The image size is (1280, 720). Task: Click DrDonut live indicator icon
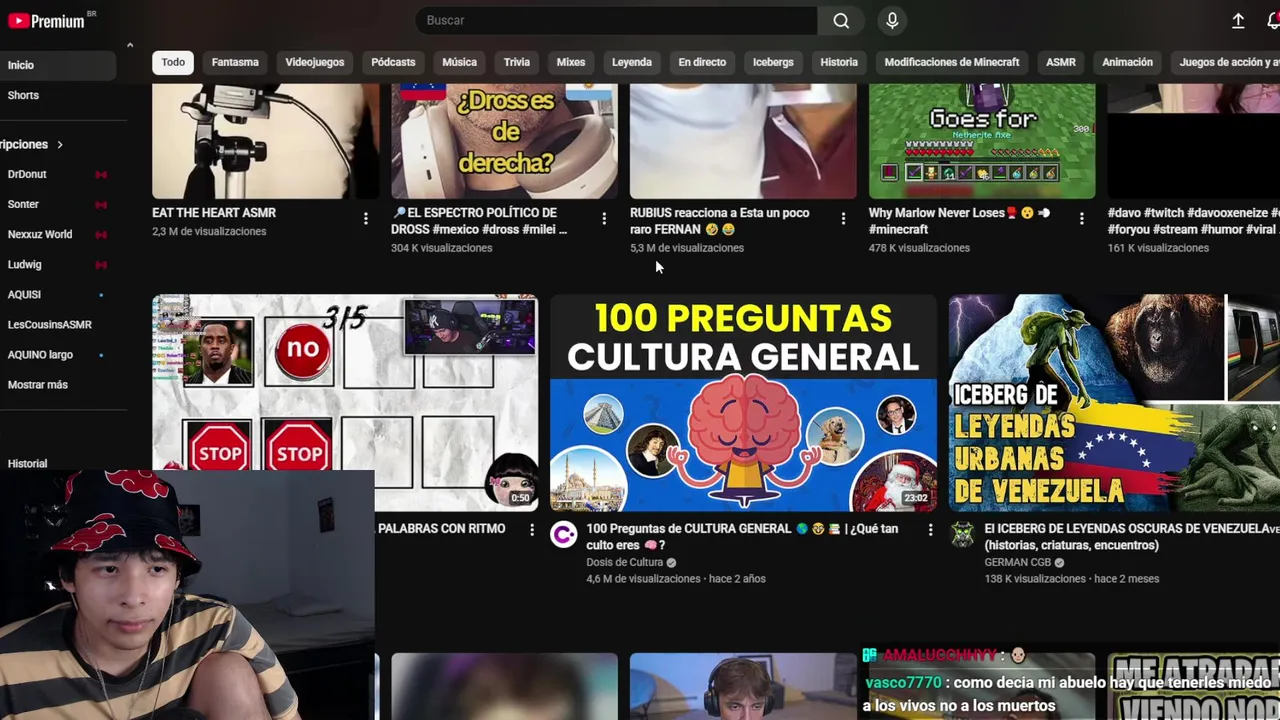point(101,174)
